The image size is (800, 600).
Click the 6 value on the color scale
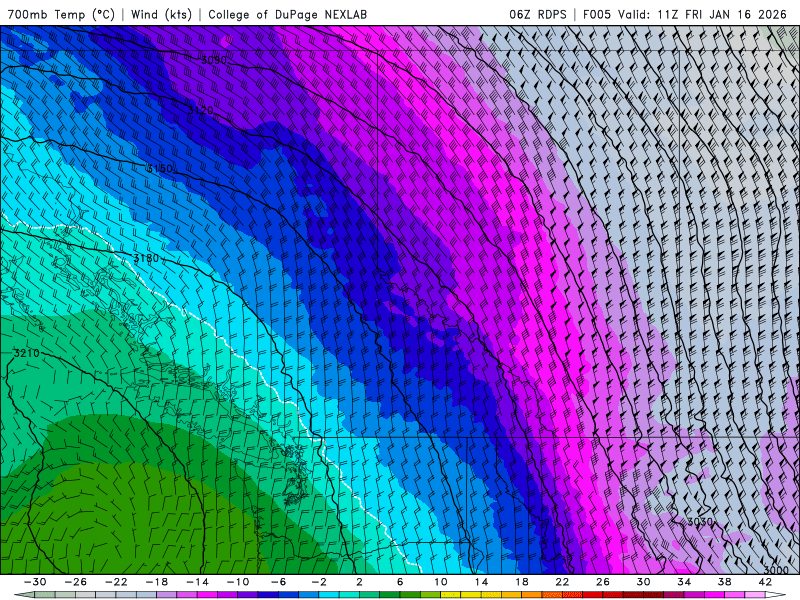399,582
